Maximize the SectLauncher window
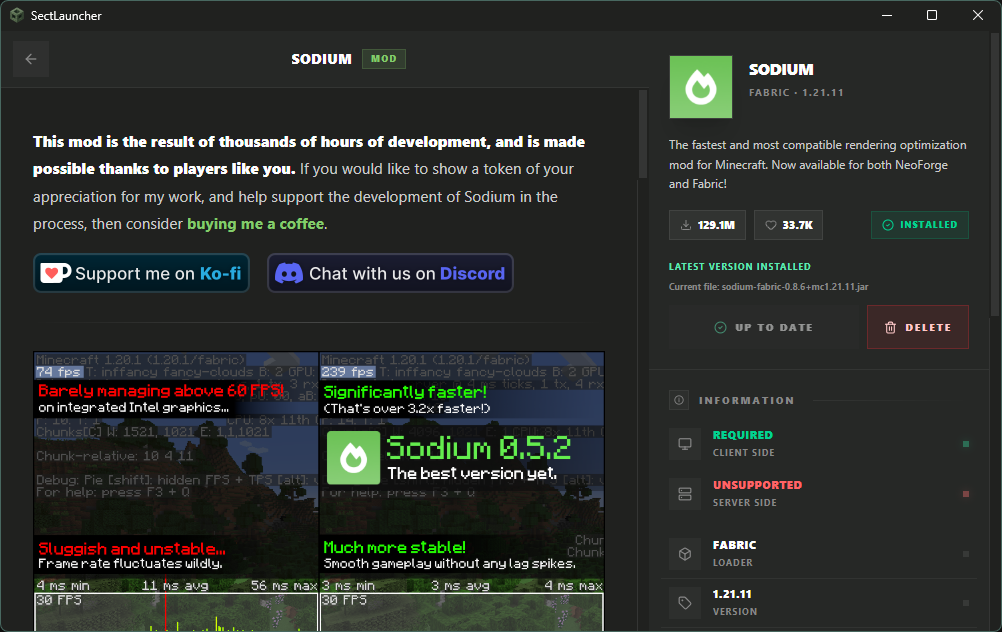 [932, 15]
